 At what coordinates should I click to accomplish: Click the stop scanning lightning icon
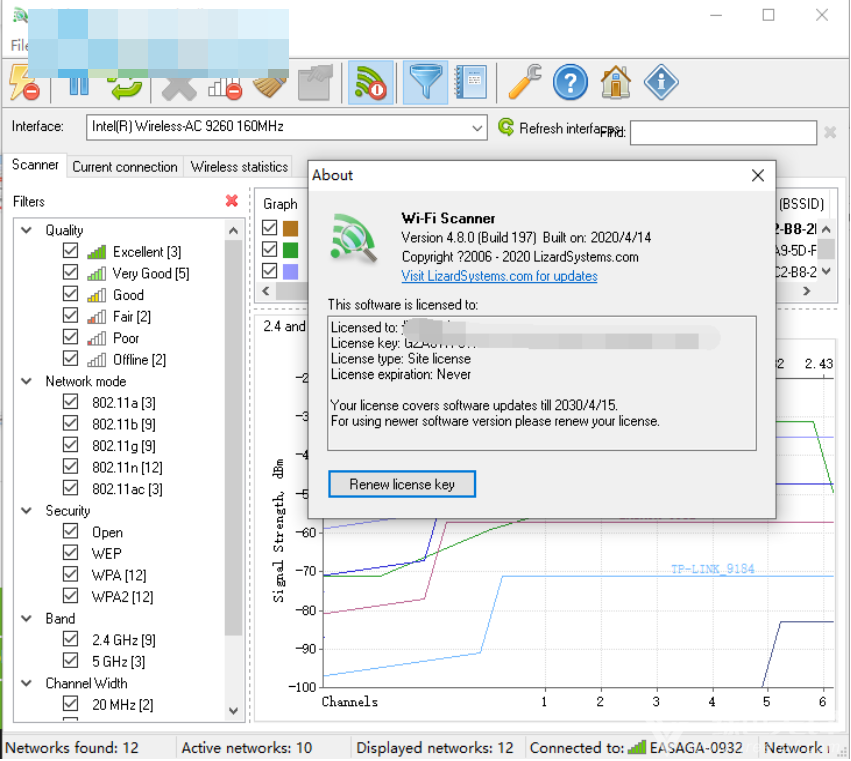coord(24,83)
